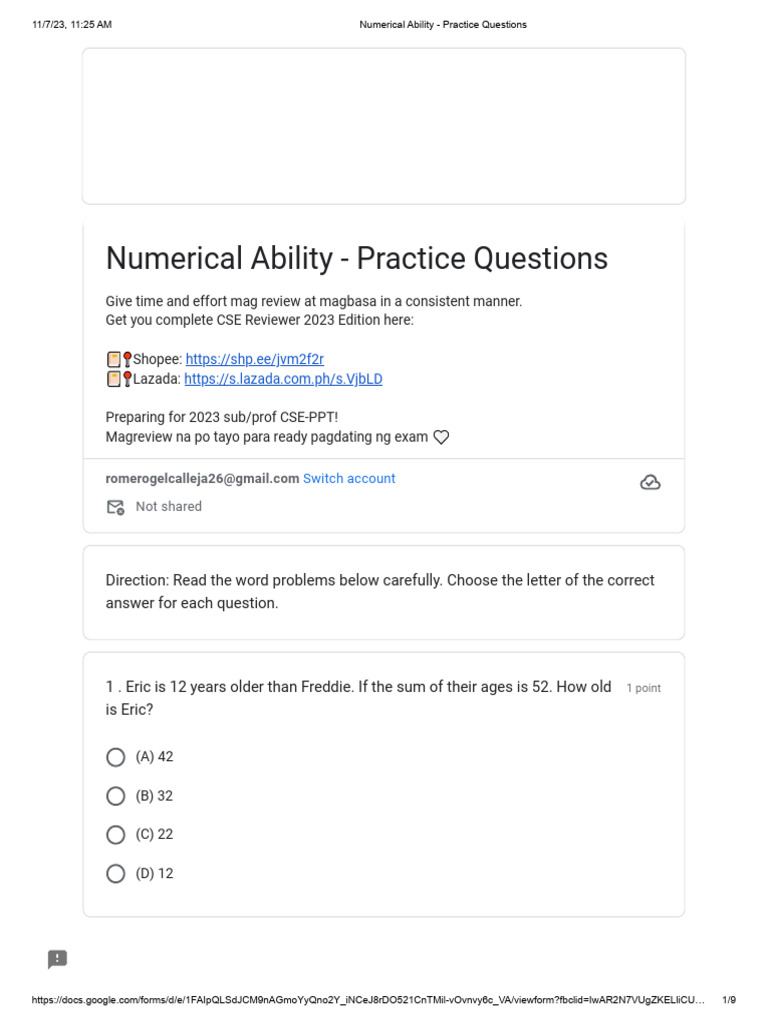The height and width of the screenshot is (1024, 768).
Task: Choose radio option (C) 22
Action: (x=116, y=834)
